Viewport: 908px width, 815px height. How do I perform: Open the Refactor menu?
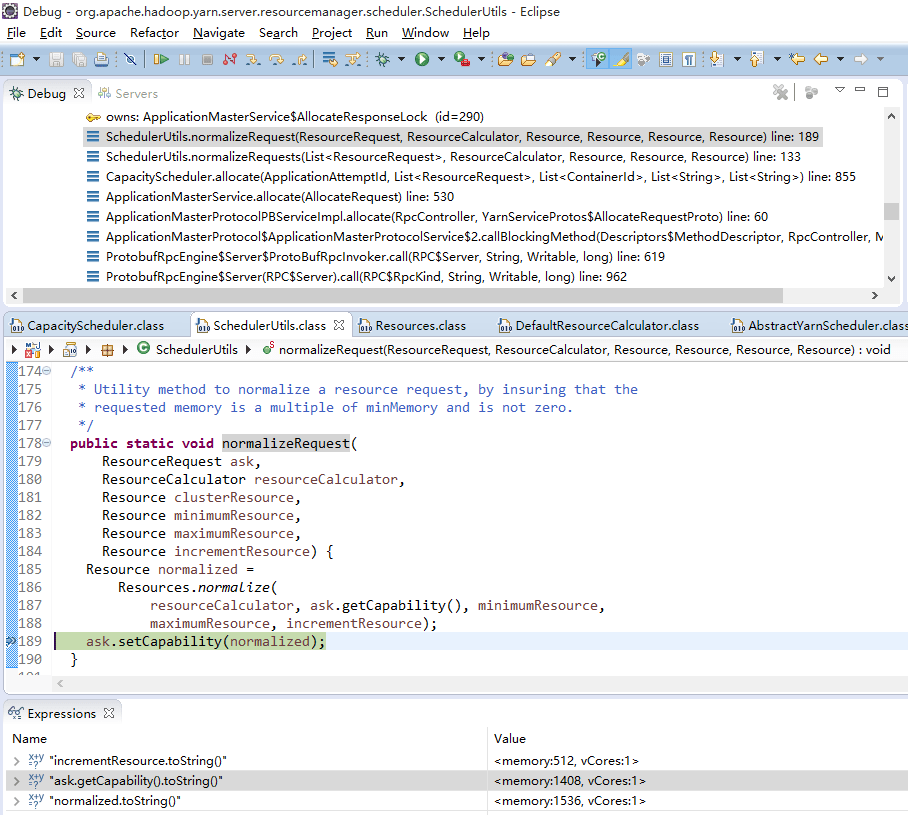point(154,33)
